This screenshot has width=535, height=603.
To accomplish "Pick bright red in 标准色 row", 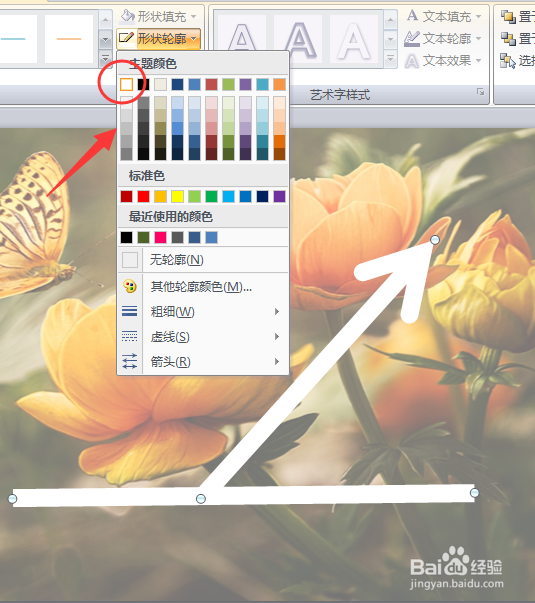I will point(143,197).
